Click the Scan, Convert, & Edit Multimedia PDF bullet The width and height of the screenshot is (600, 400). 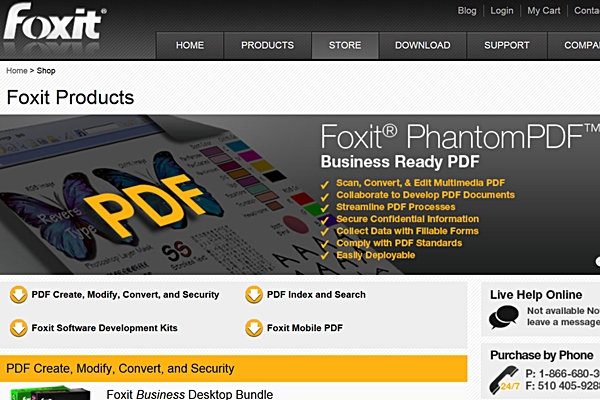point(421,183)
